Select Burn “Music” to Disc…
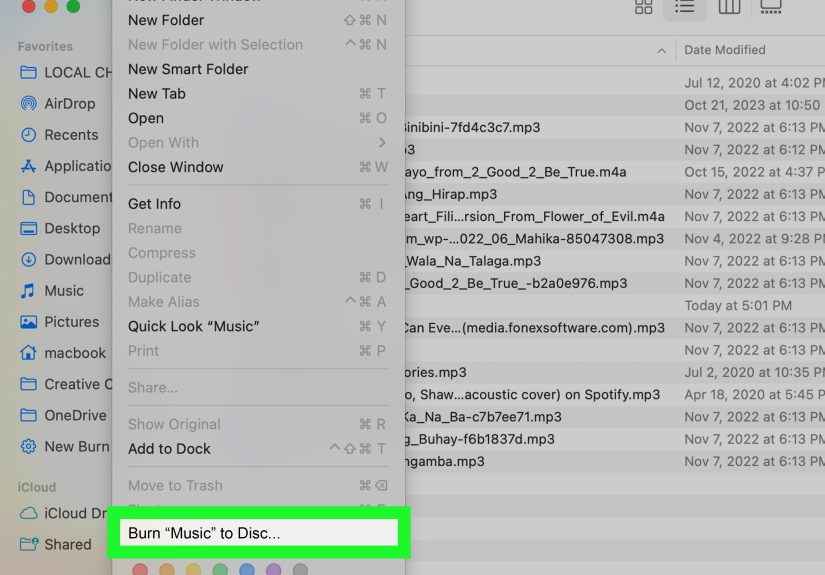This screenshot has width=825, height=575. click(258, 533)
